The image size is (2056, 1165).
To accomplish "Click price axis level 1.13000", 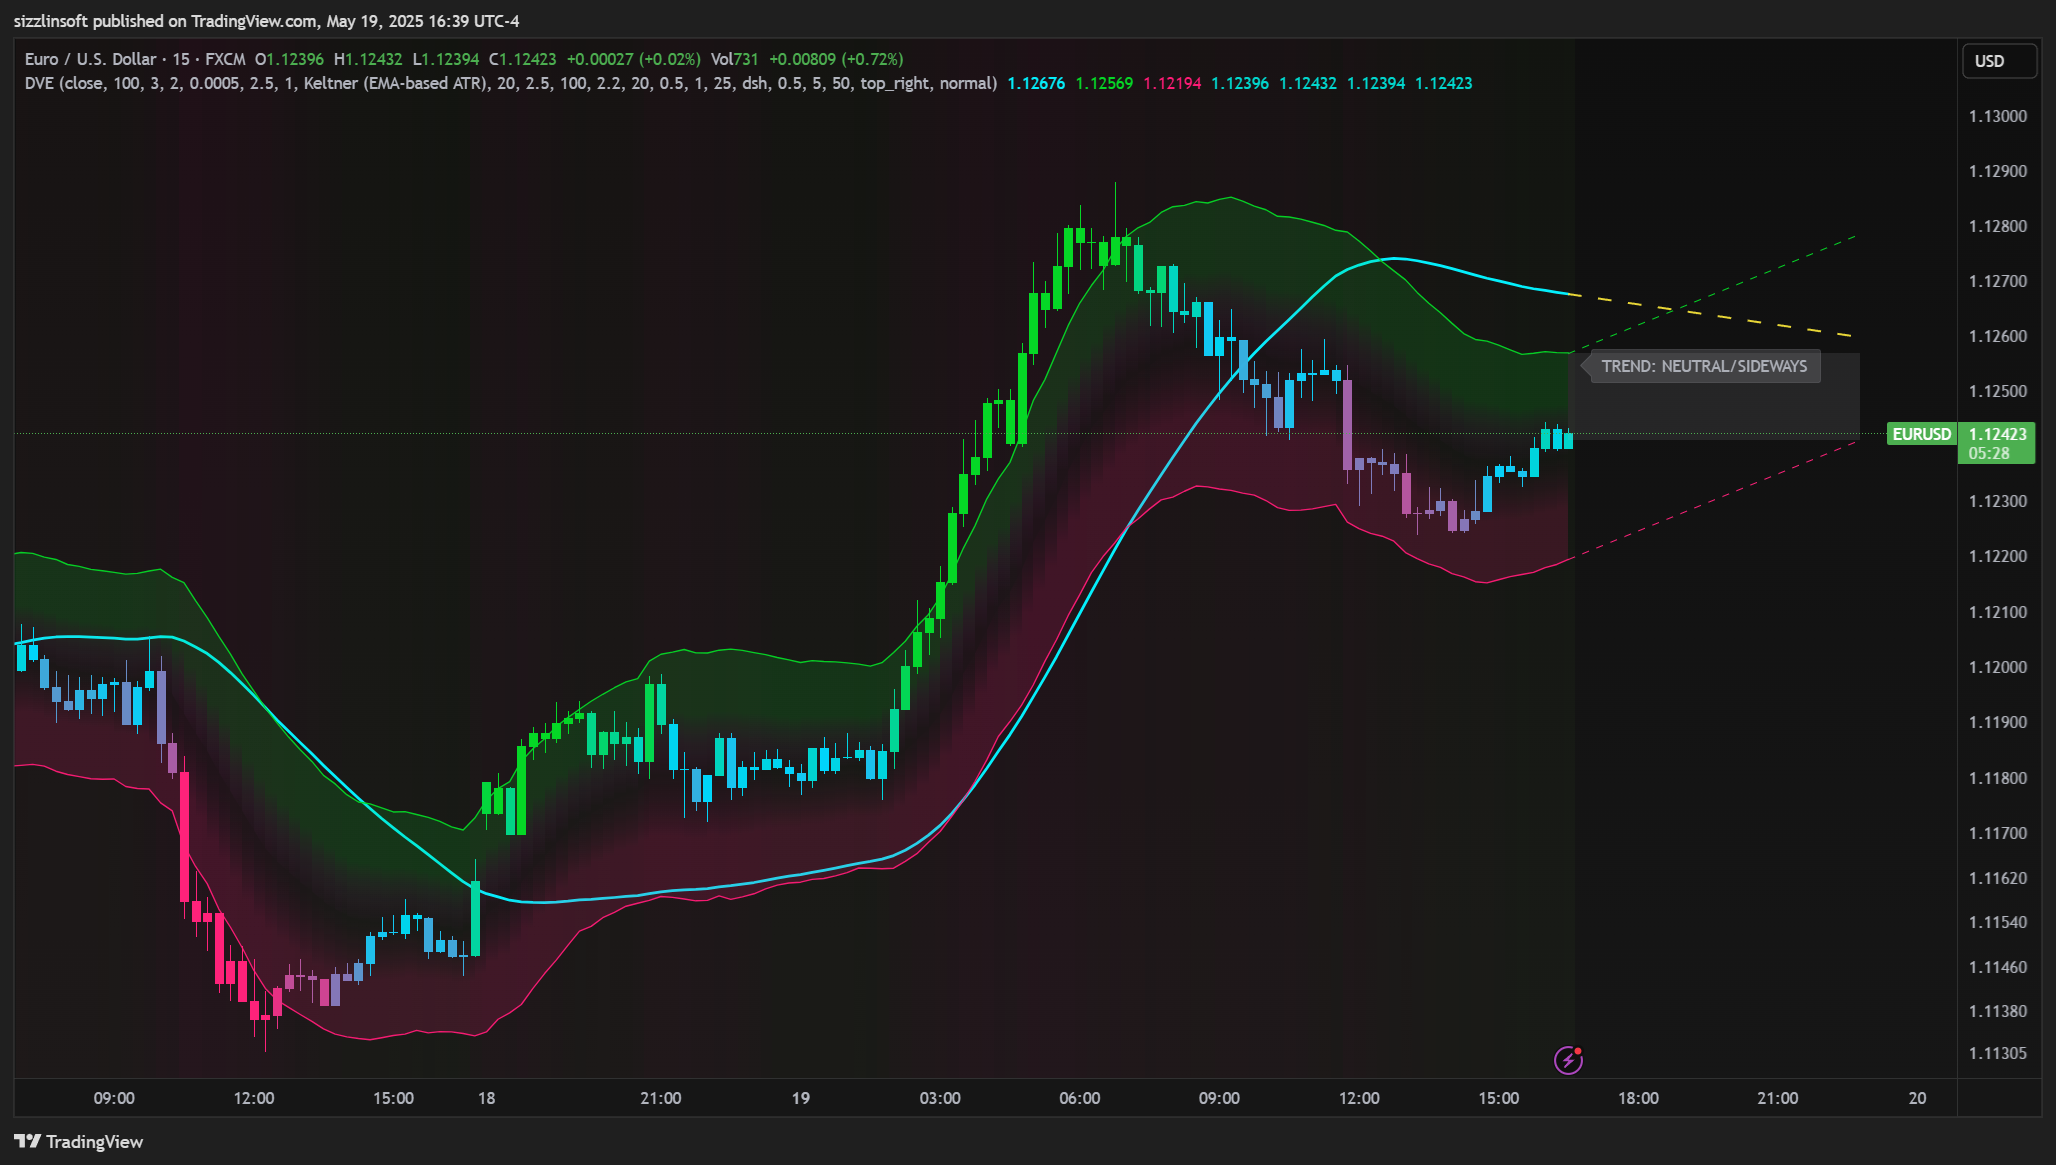I will (1997, 116).
